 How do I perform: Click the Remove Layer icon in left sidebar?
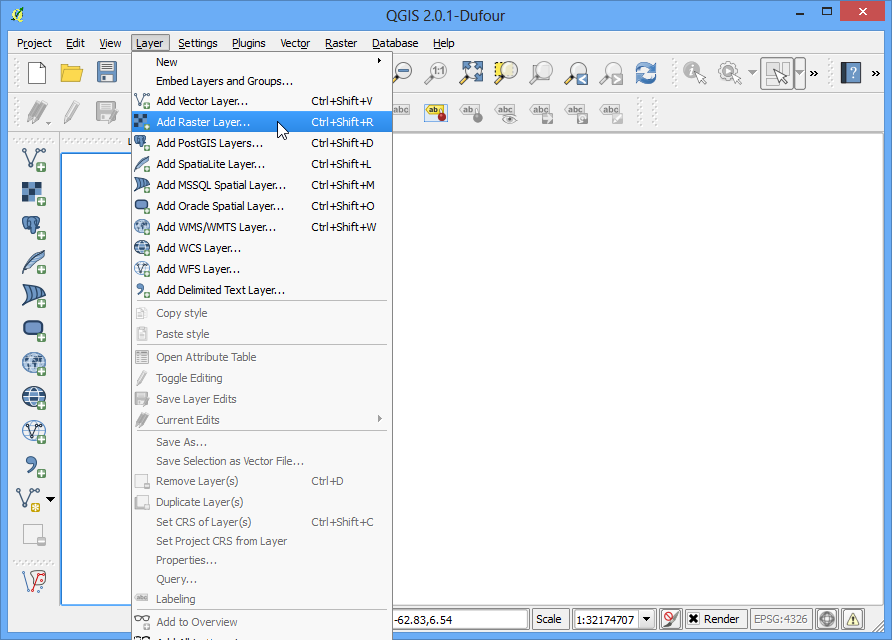pos(34,535)
